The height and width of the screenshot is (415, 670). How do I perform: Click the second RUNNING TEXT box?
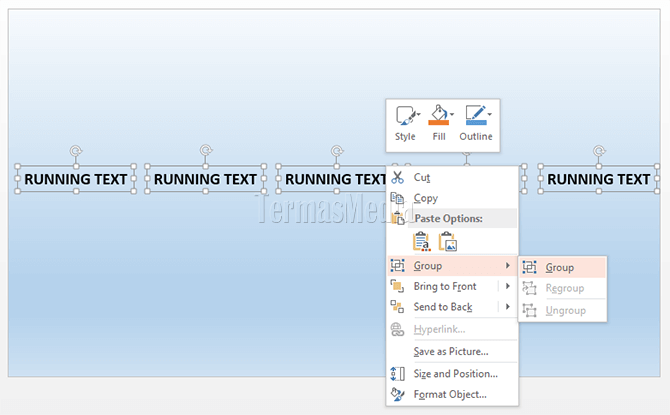[205, 179]
